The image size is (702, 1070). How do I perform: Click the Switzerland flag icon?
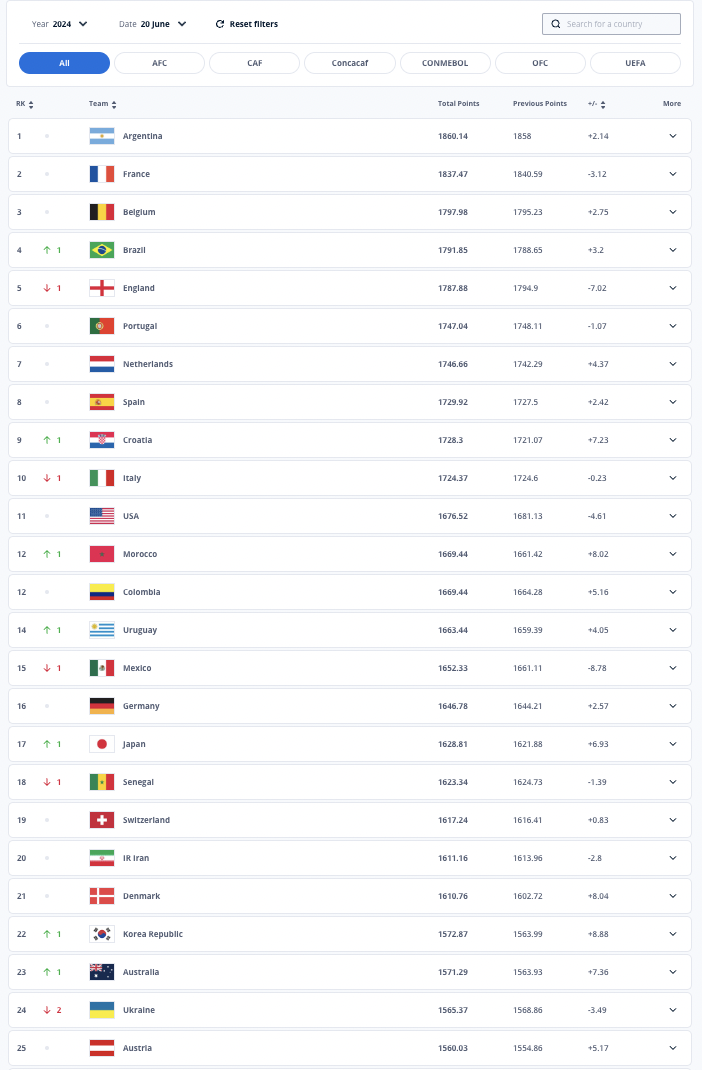click(x=102, y=820)
